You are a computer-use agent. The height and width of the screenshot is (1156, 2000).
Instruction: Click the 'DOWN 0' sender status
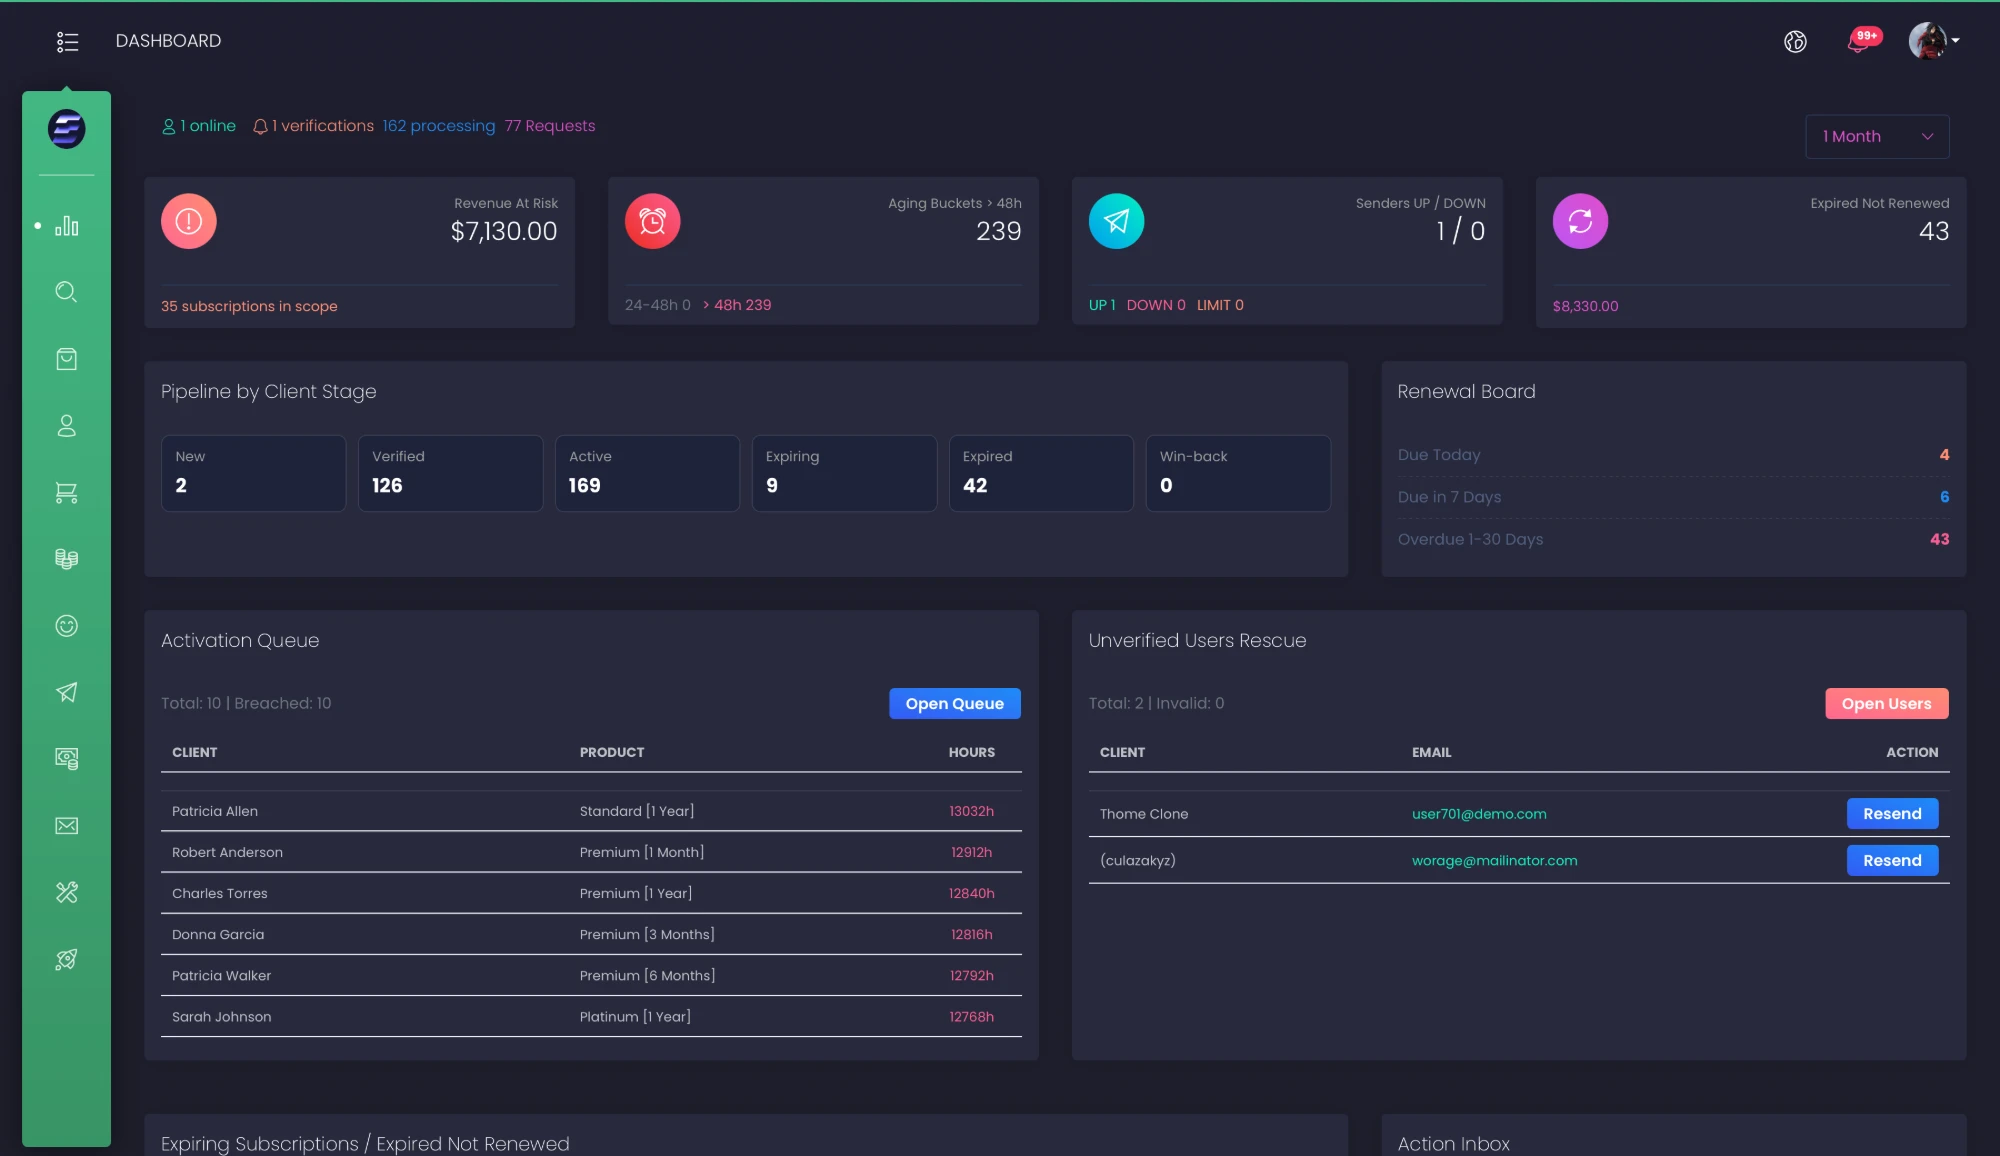point(1156,305)
